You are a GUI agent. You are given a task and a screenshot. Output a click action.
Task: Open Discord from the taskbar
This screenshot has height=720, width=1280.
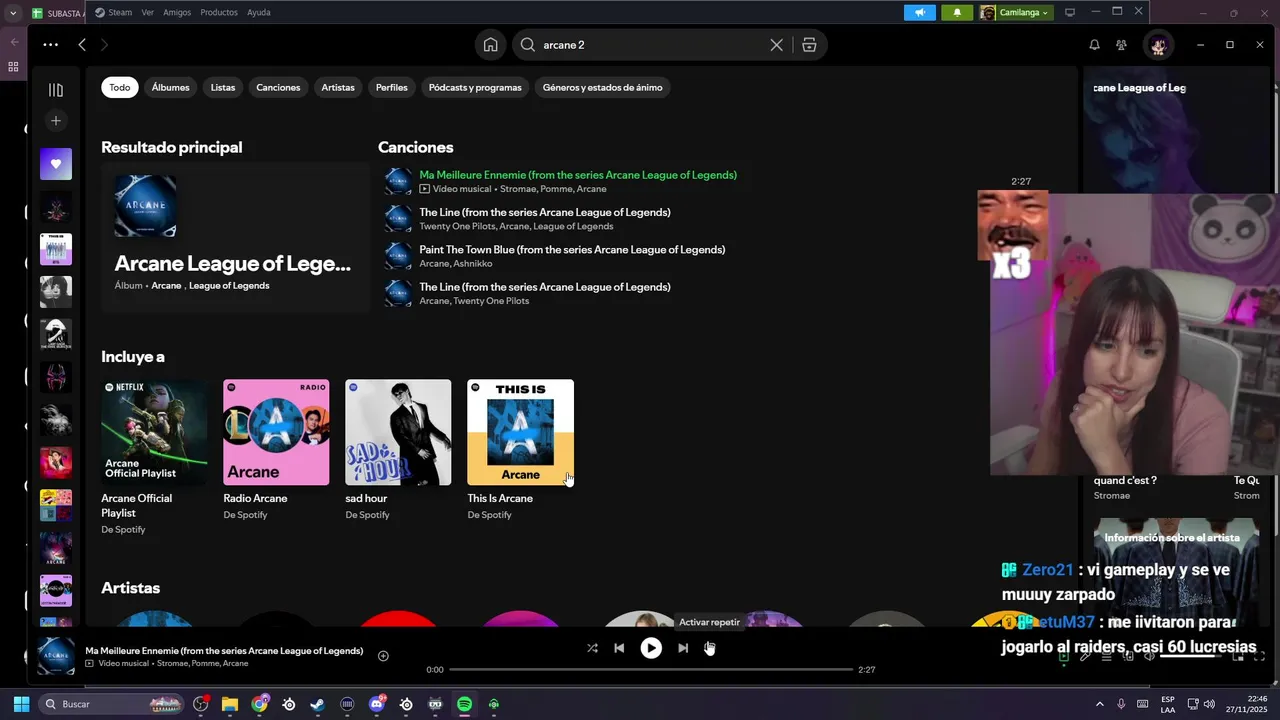377,704
